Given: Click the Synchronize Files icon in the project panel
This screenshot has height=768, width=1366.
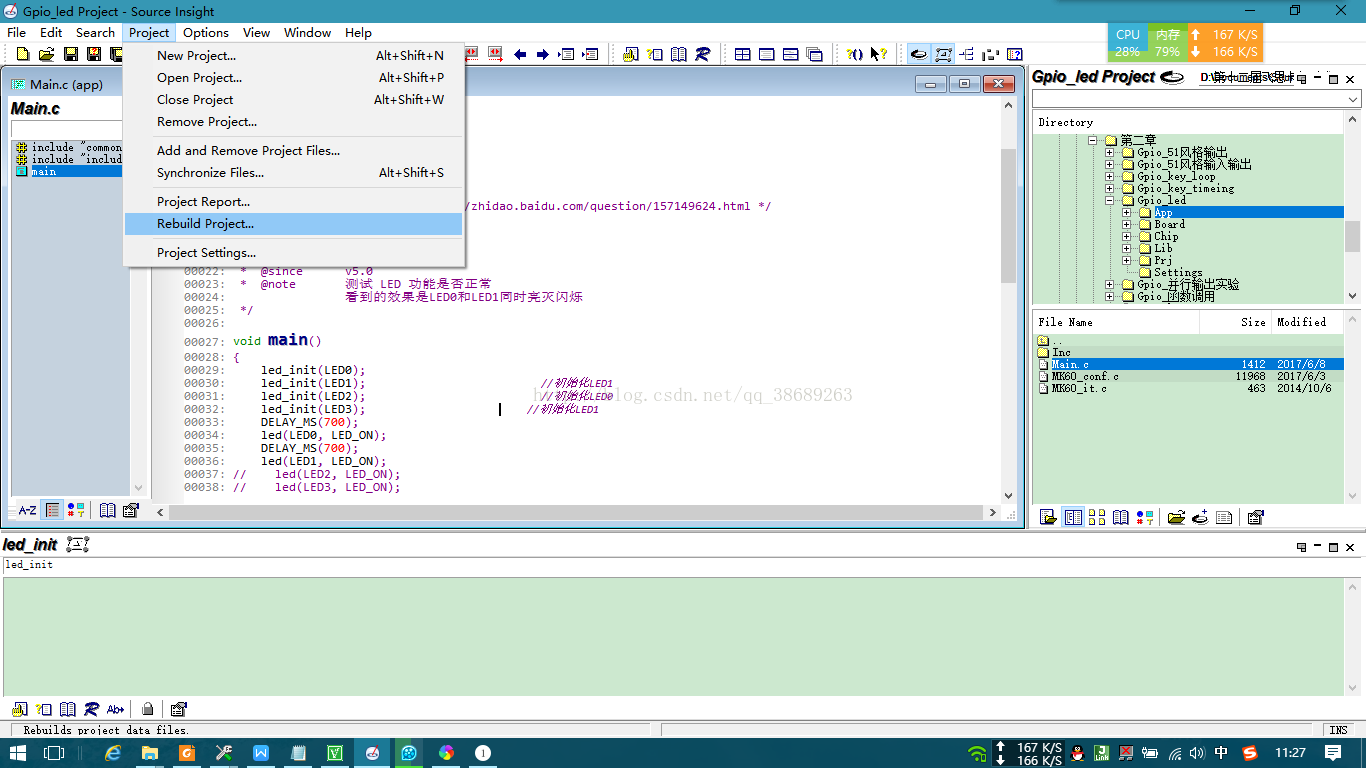Looking at the screenshot, I should tap(1176, 517).
